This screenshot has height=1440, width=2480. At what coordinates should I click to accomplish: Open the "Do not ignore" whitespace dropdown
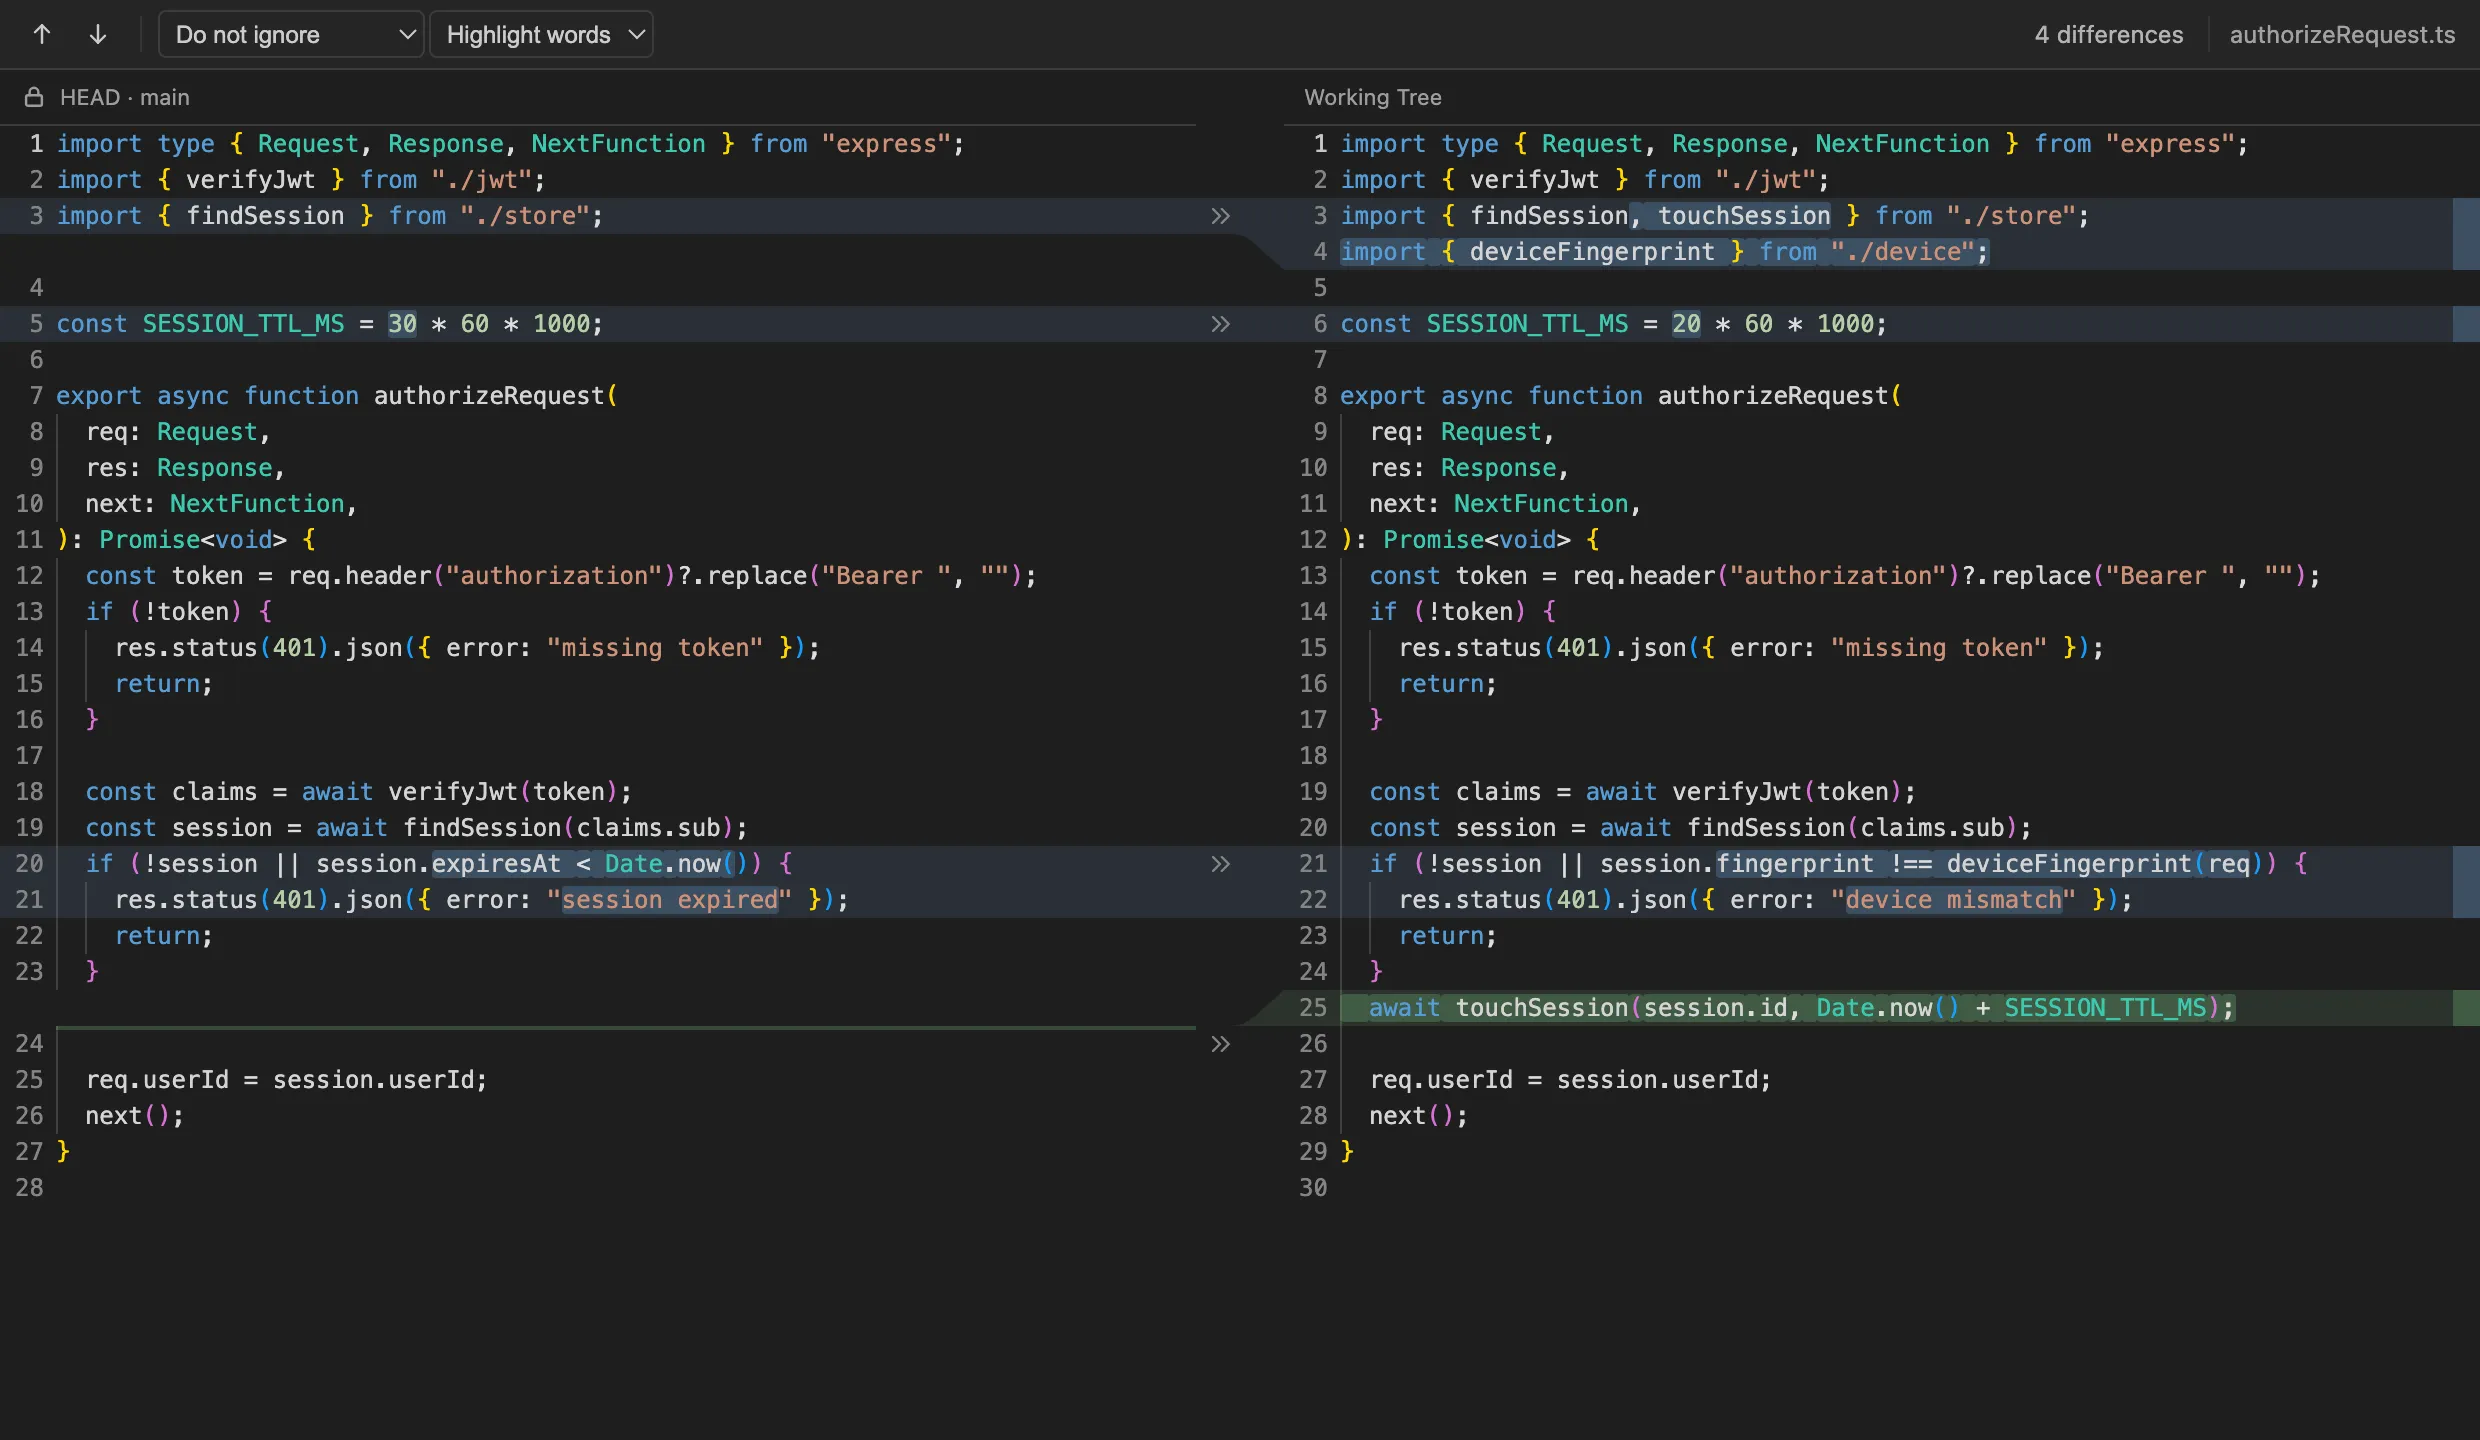click(x=291, y=34)
